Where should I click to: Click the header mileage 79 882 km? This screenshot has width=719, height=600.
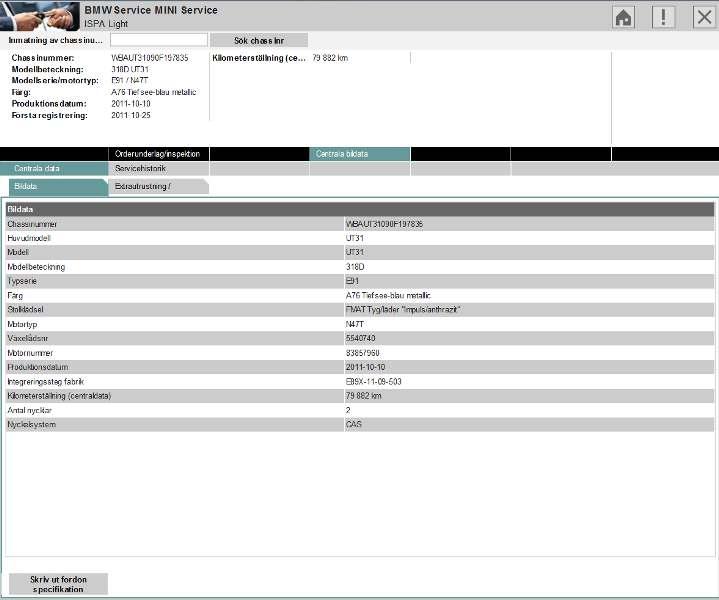point(330,58)
